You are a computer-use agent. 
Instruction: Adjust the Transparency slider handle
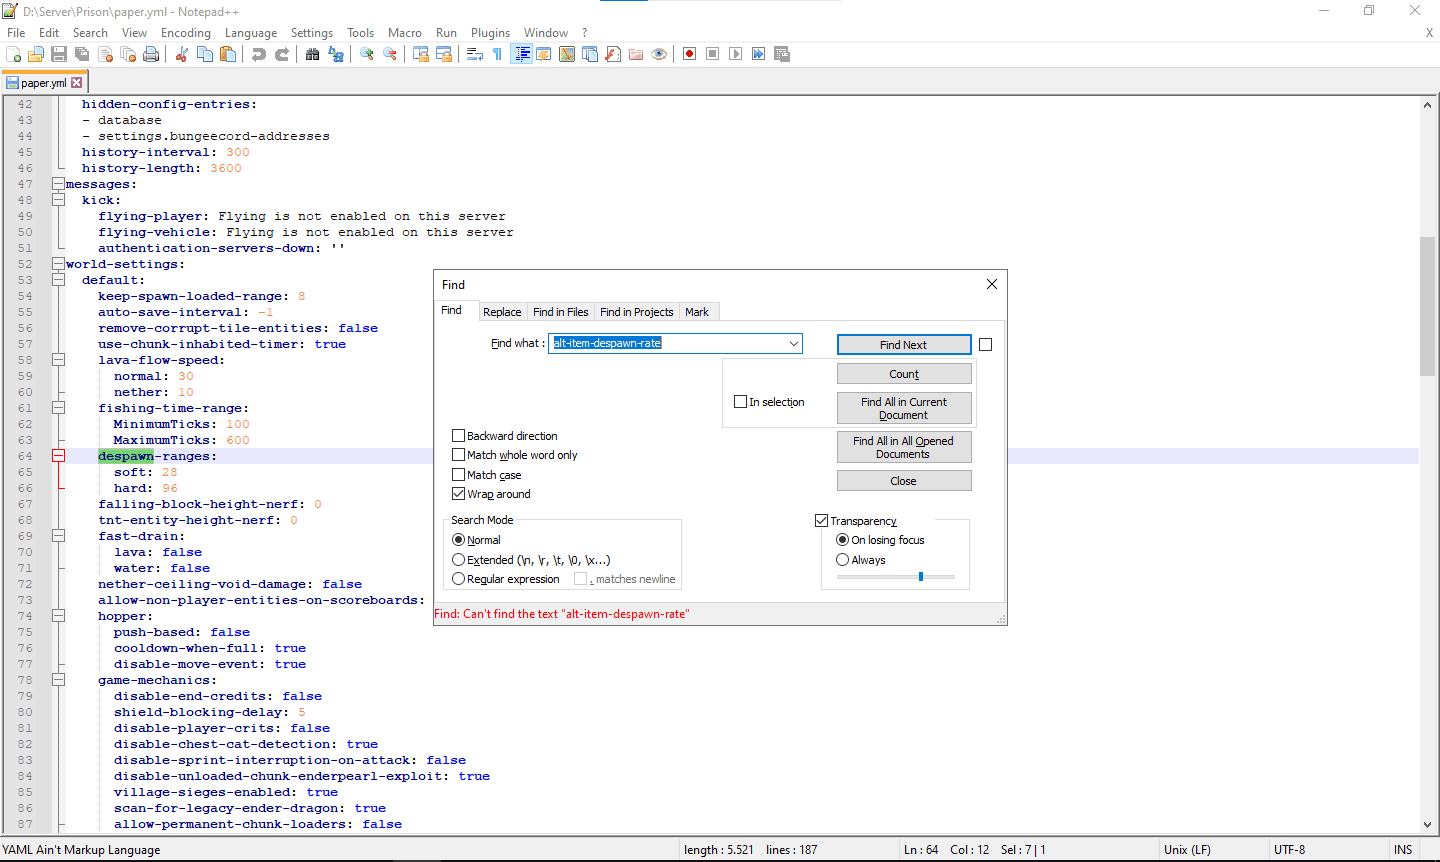(x=921, y=577)
